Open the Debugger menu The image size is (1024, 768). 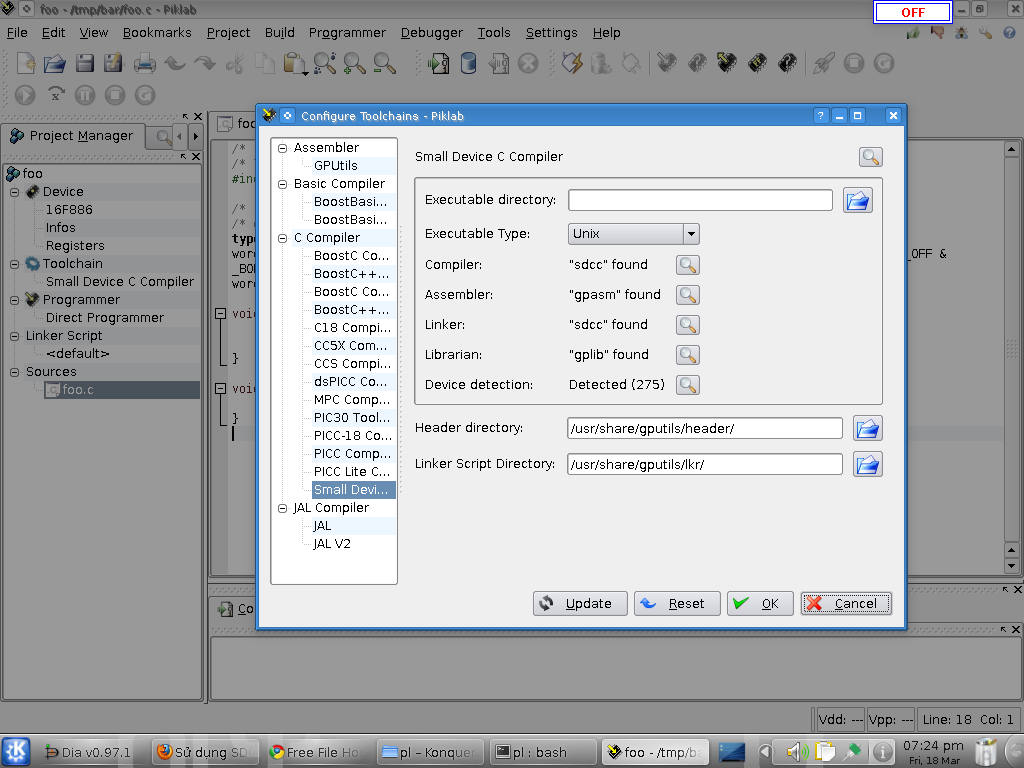click(x=432, y=33)
